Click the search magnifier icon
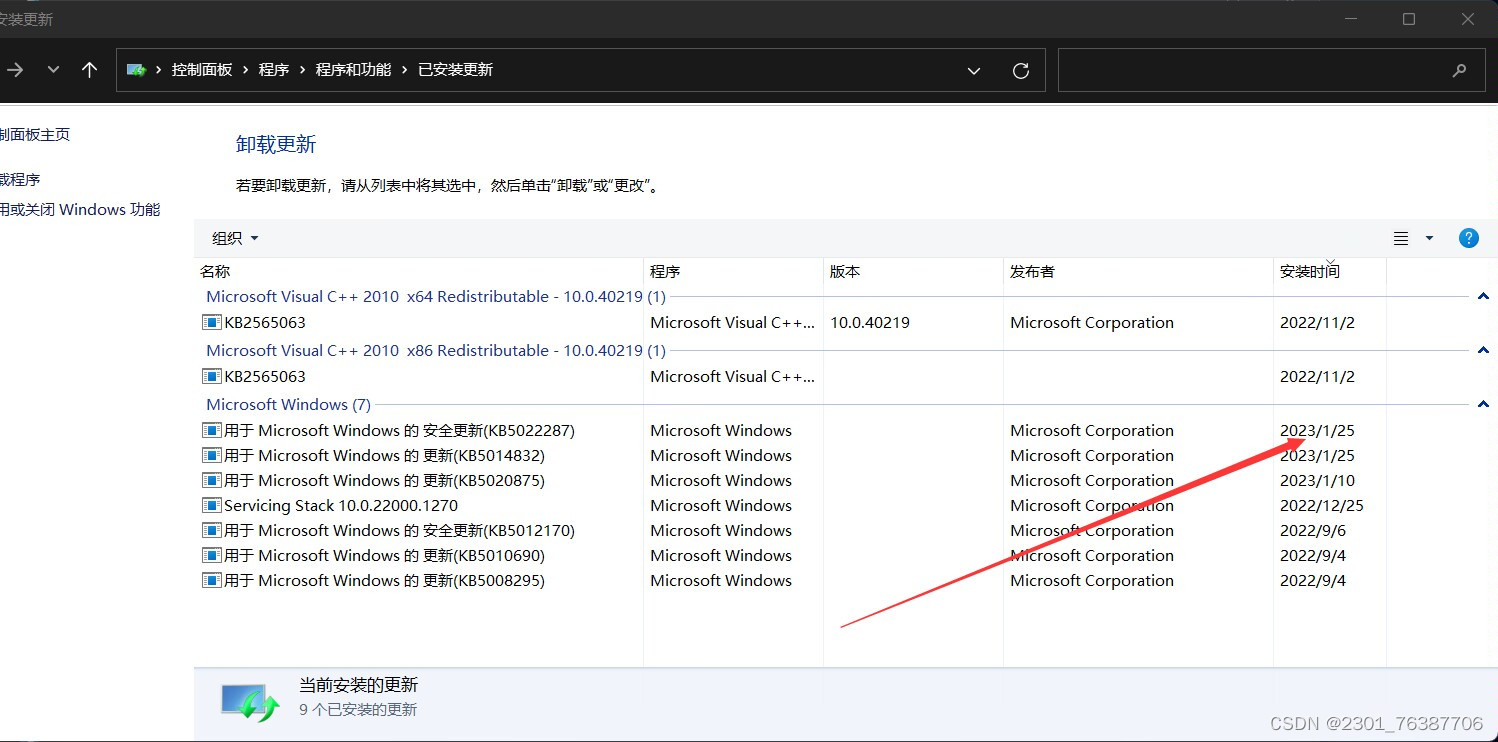This screenshot has height=742, width=1498. tap(1460, 70)
